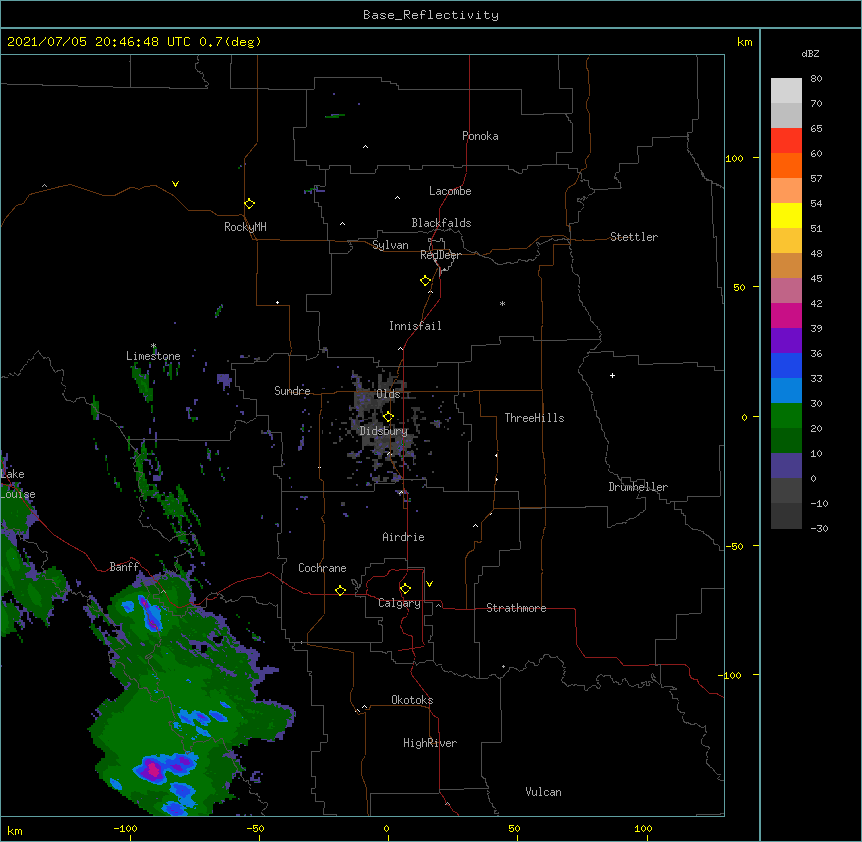Click the Blackfalds town label
Image resolution: width=862 pixels, height=842 pixels.
(x=441, y=223)
